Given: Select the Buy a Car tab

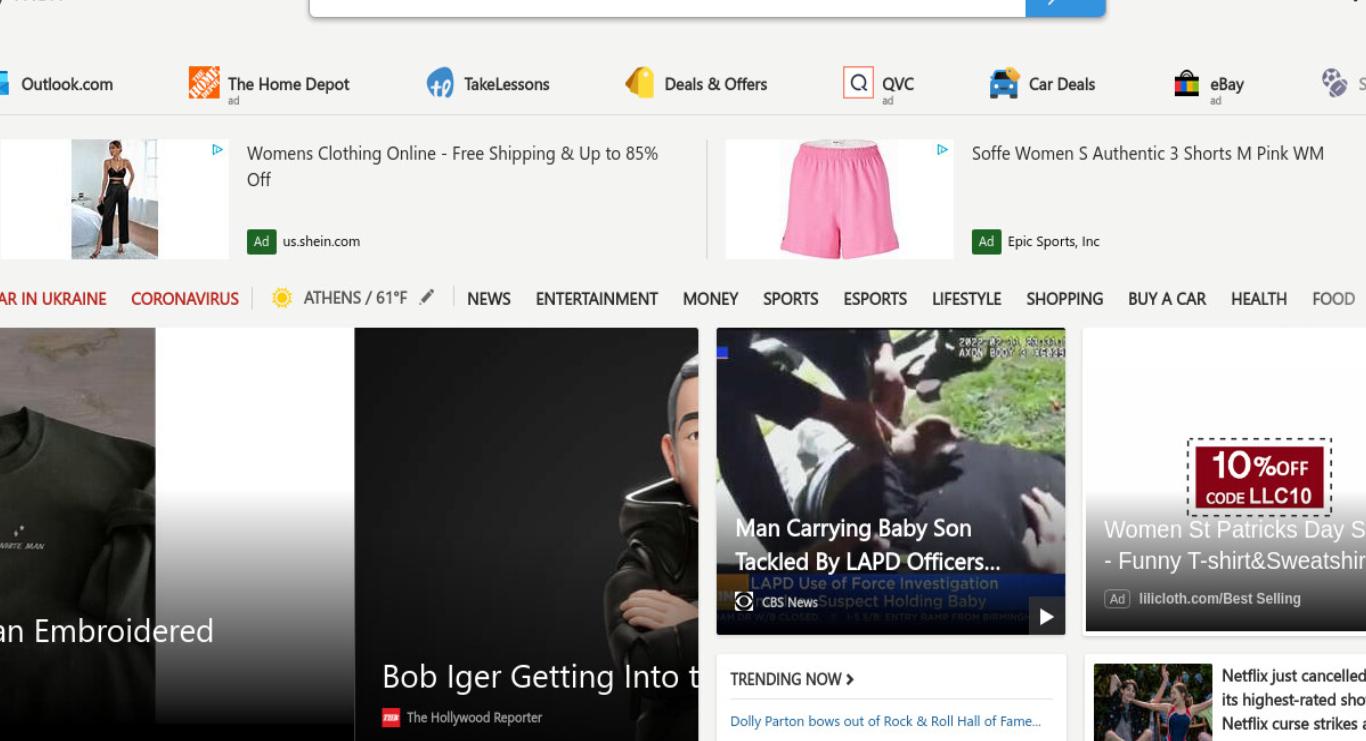Looking at the screenshot, I should (1167, 298).
